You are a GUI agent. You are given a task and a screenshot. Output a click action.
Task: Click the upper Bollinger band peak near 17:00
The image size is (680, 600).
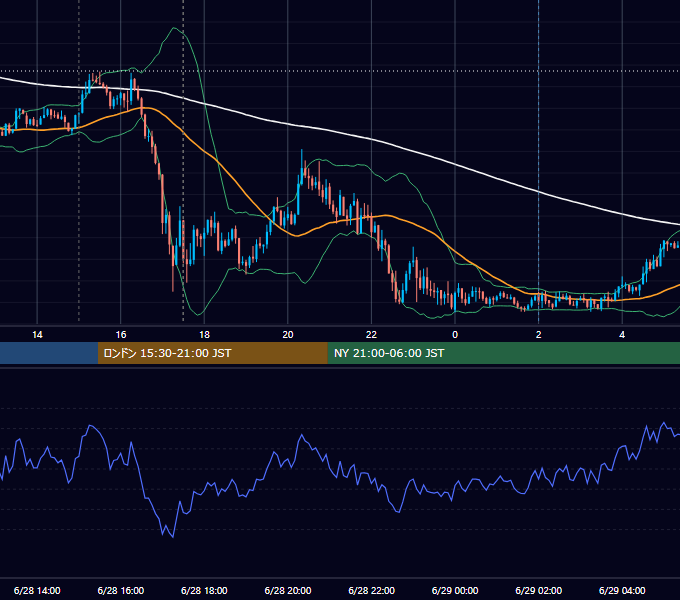click(174, 28)
